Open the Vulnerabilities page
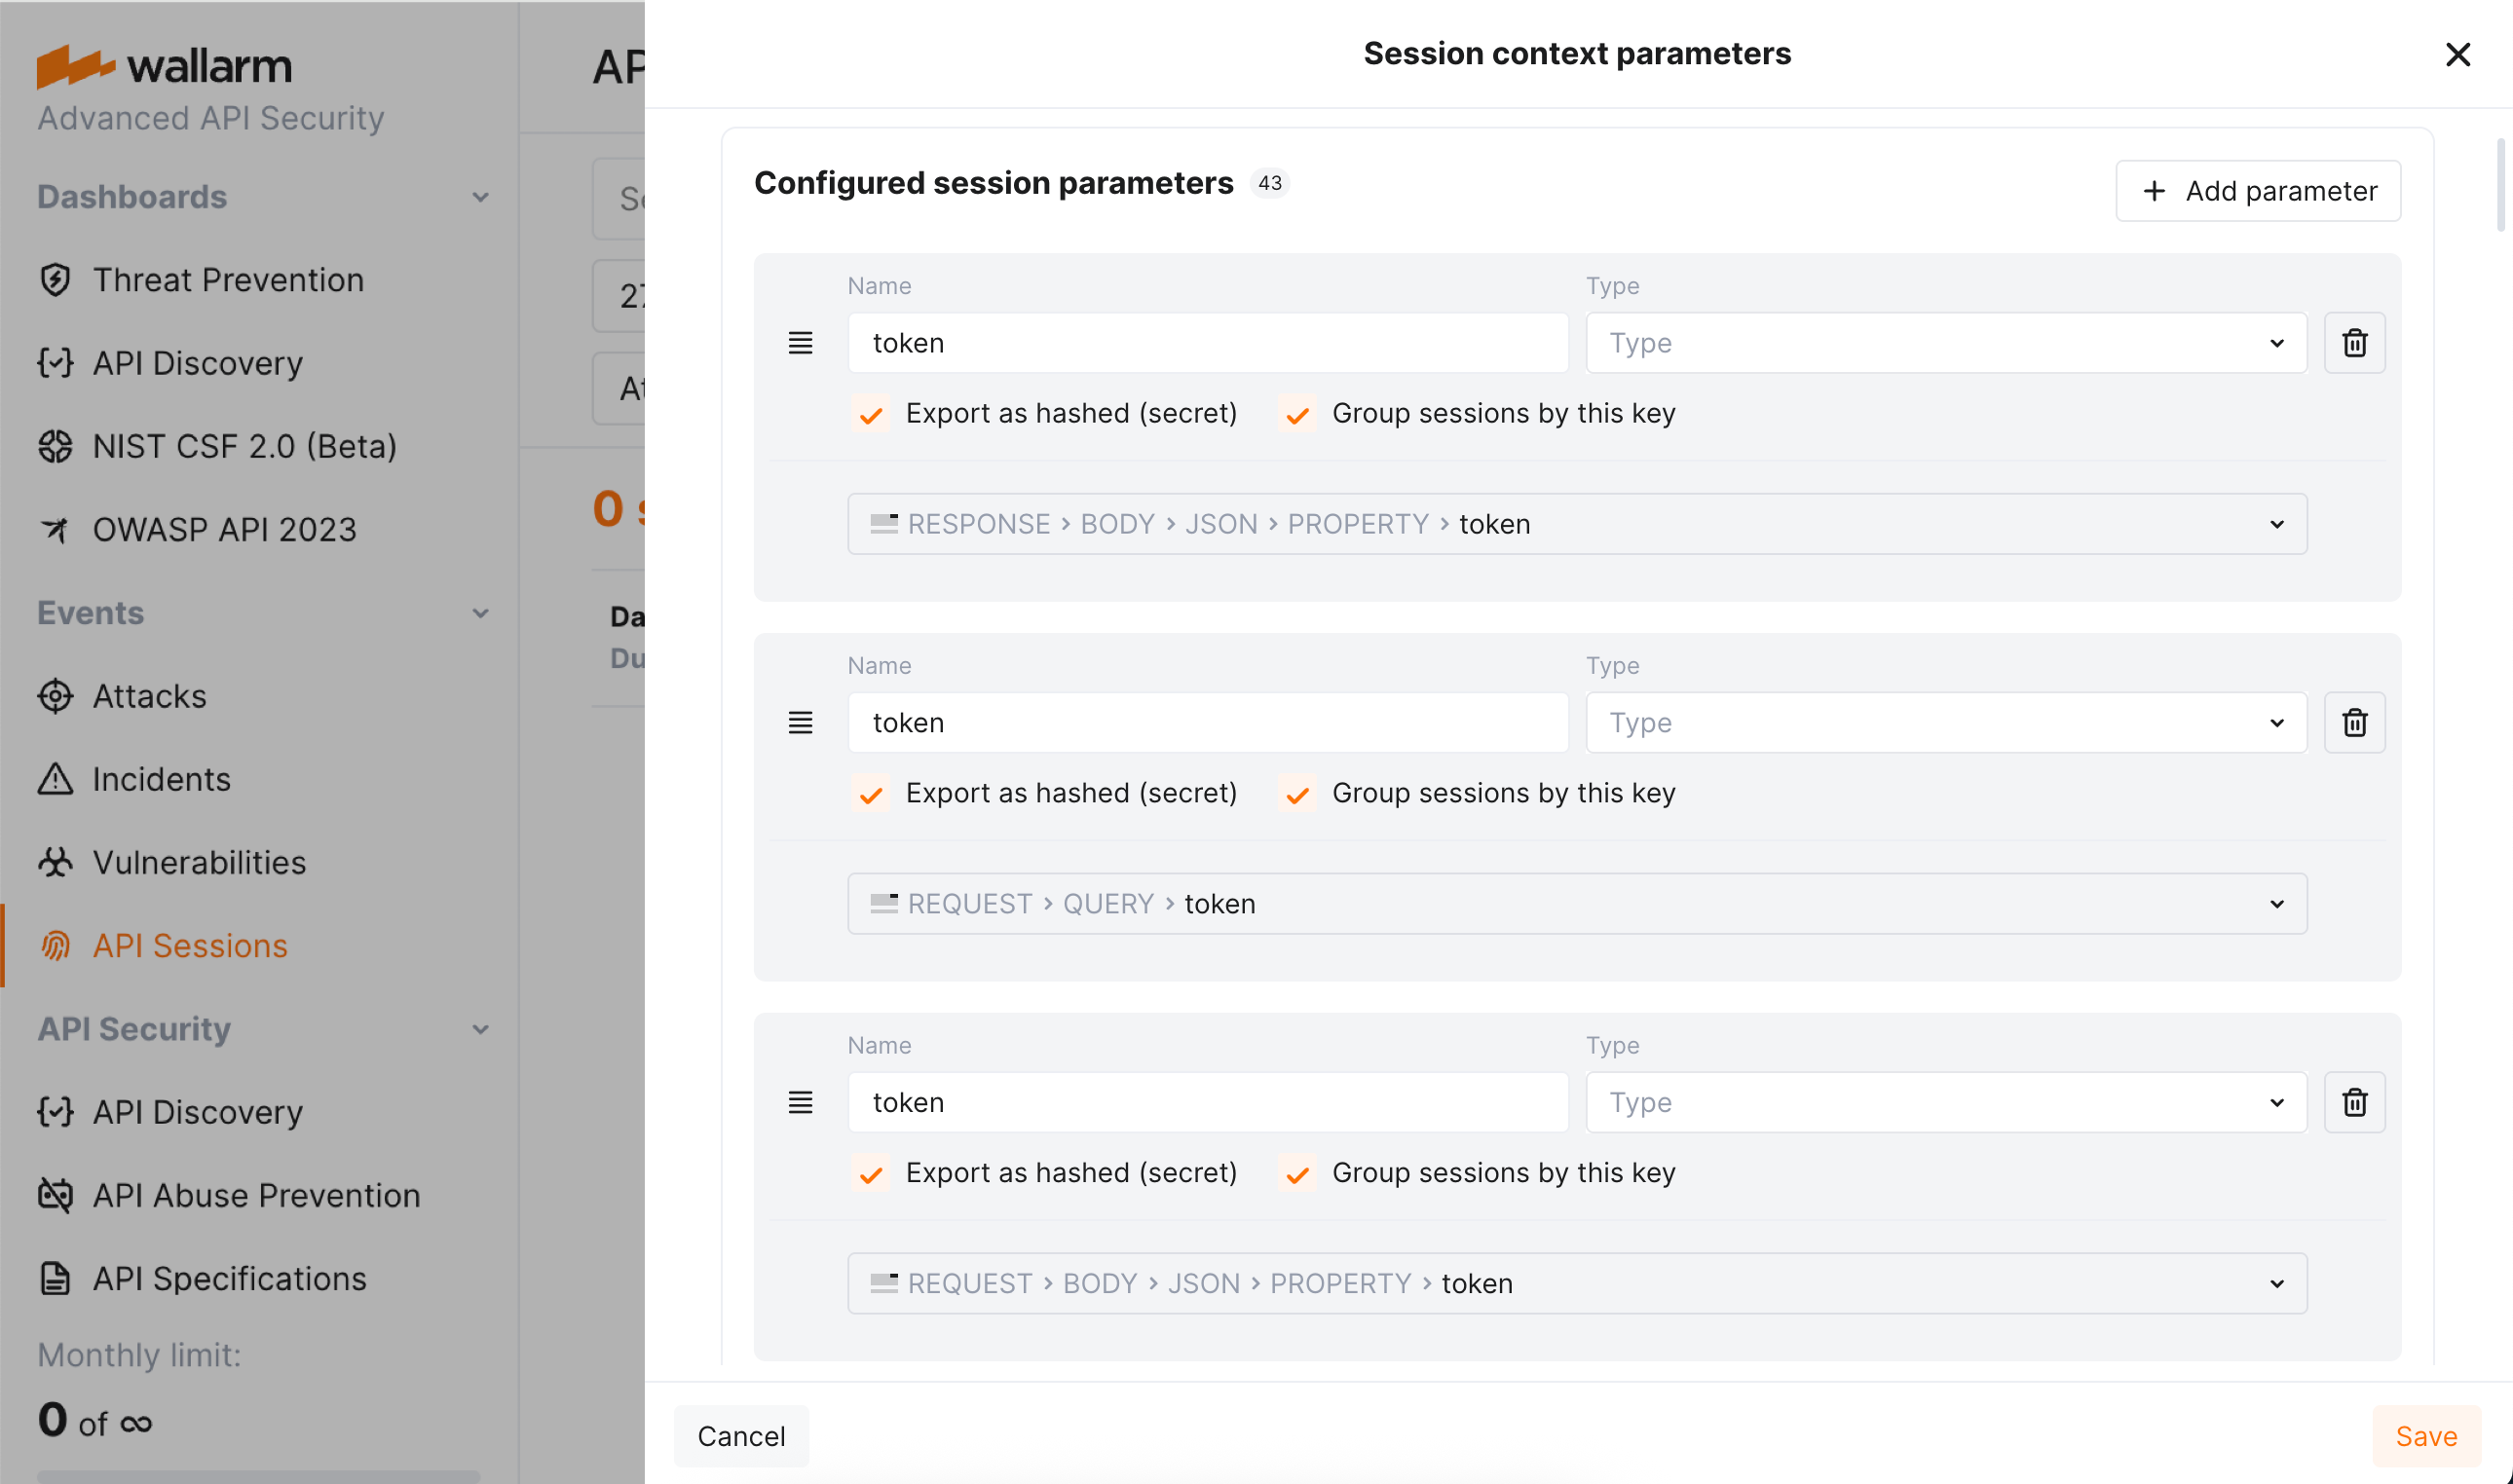The image size is (2513, 1484). pyautogui.click(x=199, y=862)
